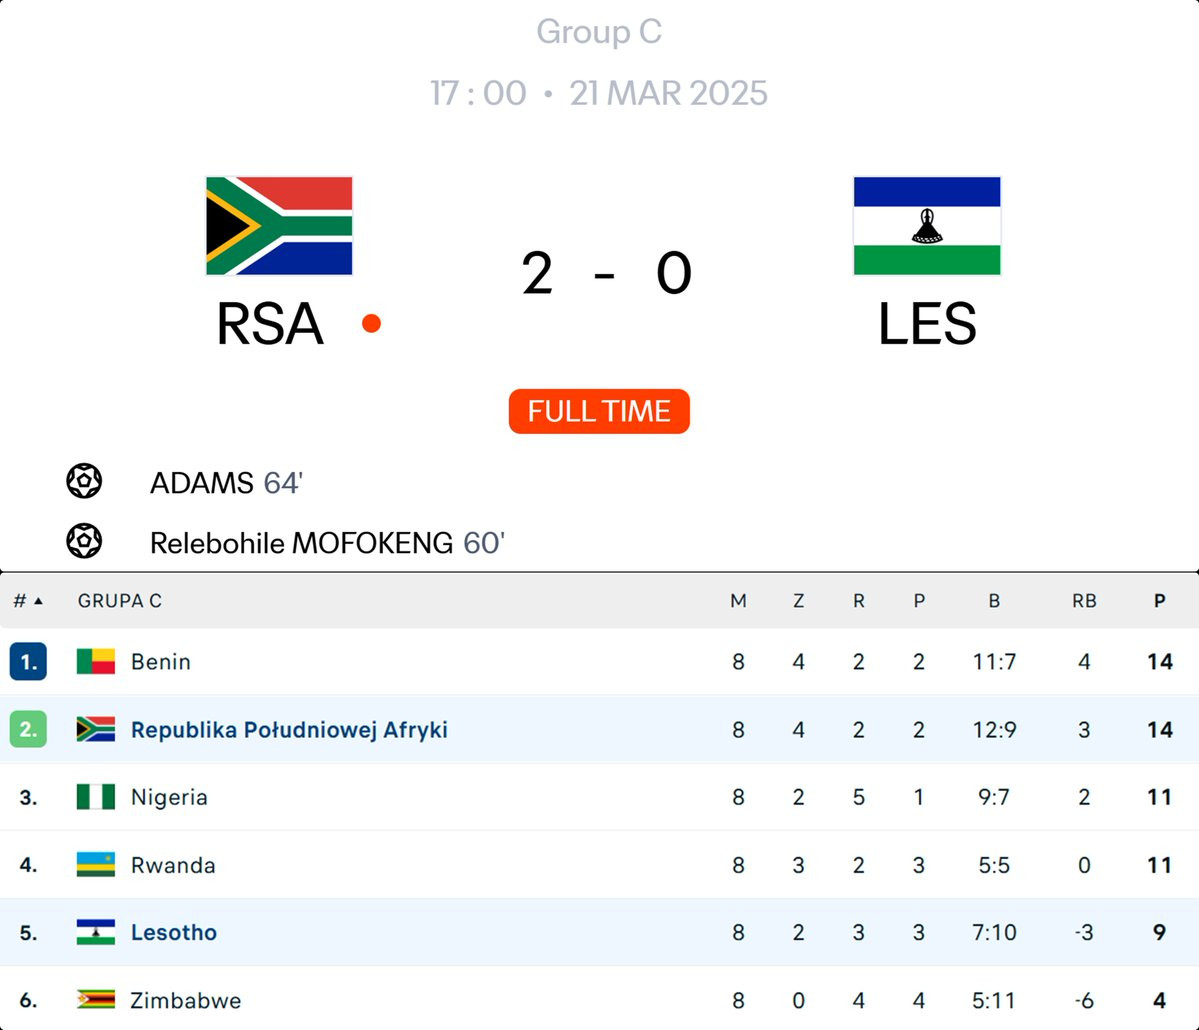
Task: Click the Rwanda flag in the table
Action: [x=96, y=865]
